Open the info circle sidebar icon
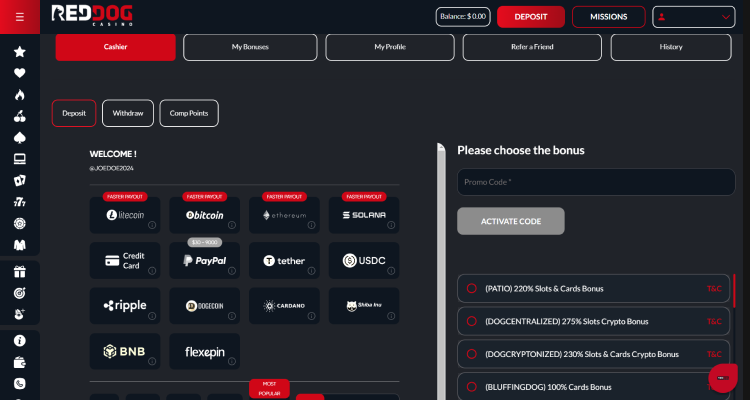750x400 pixels. (20, 341)
